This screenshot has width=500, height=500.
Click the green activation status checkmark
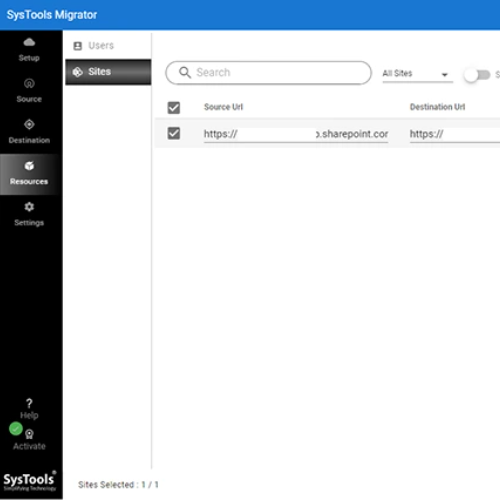pyautogui.click(x=16, y=429)
